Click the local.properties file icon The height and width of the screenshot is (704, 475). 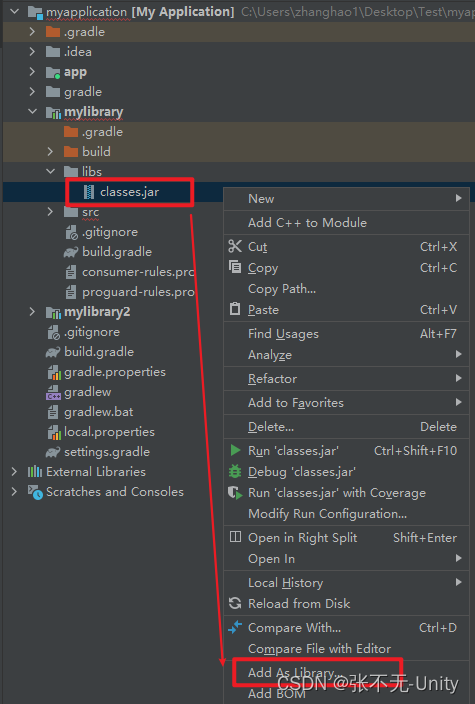point(54,432)
